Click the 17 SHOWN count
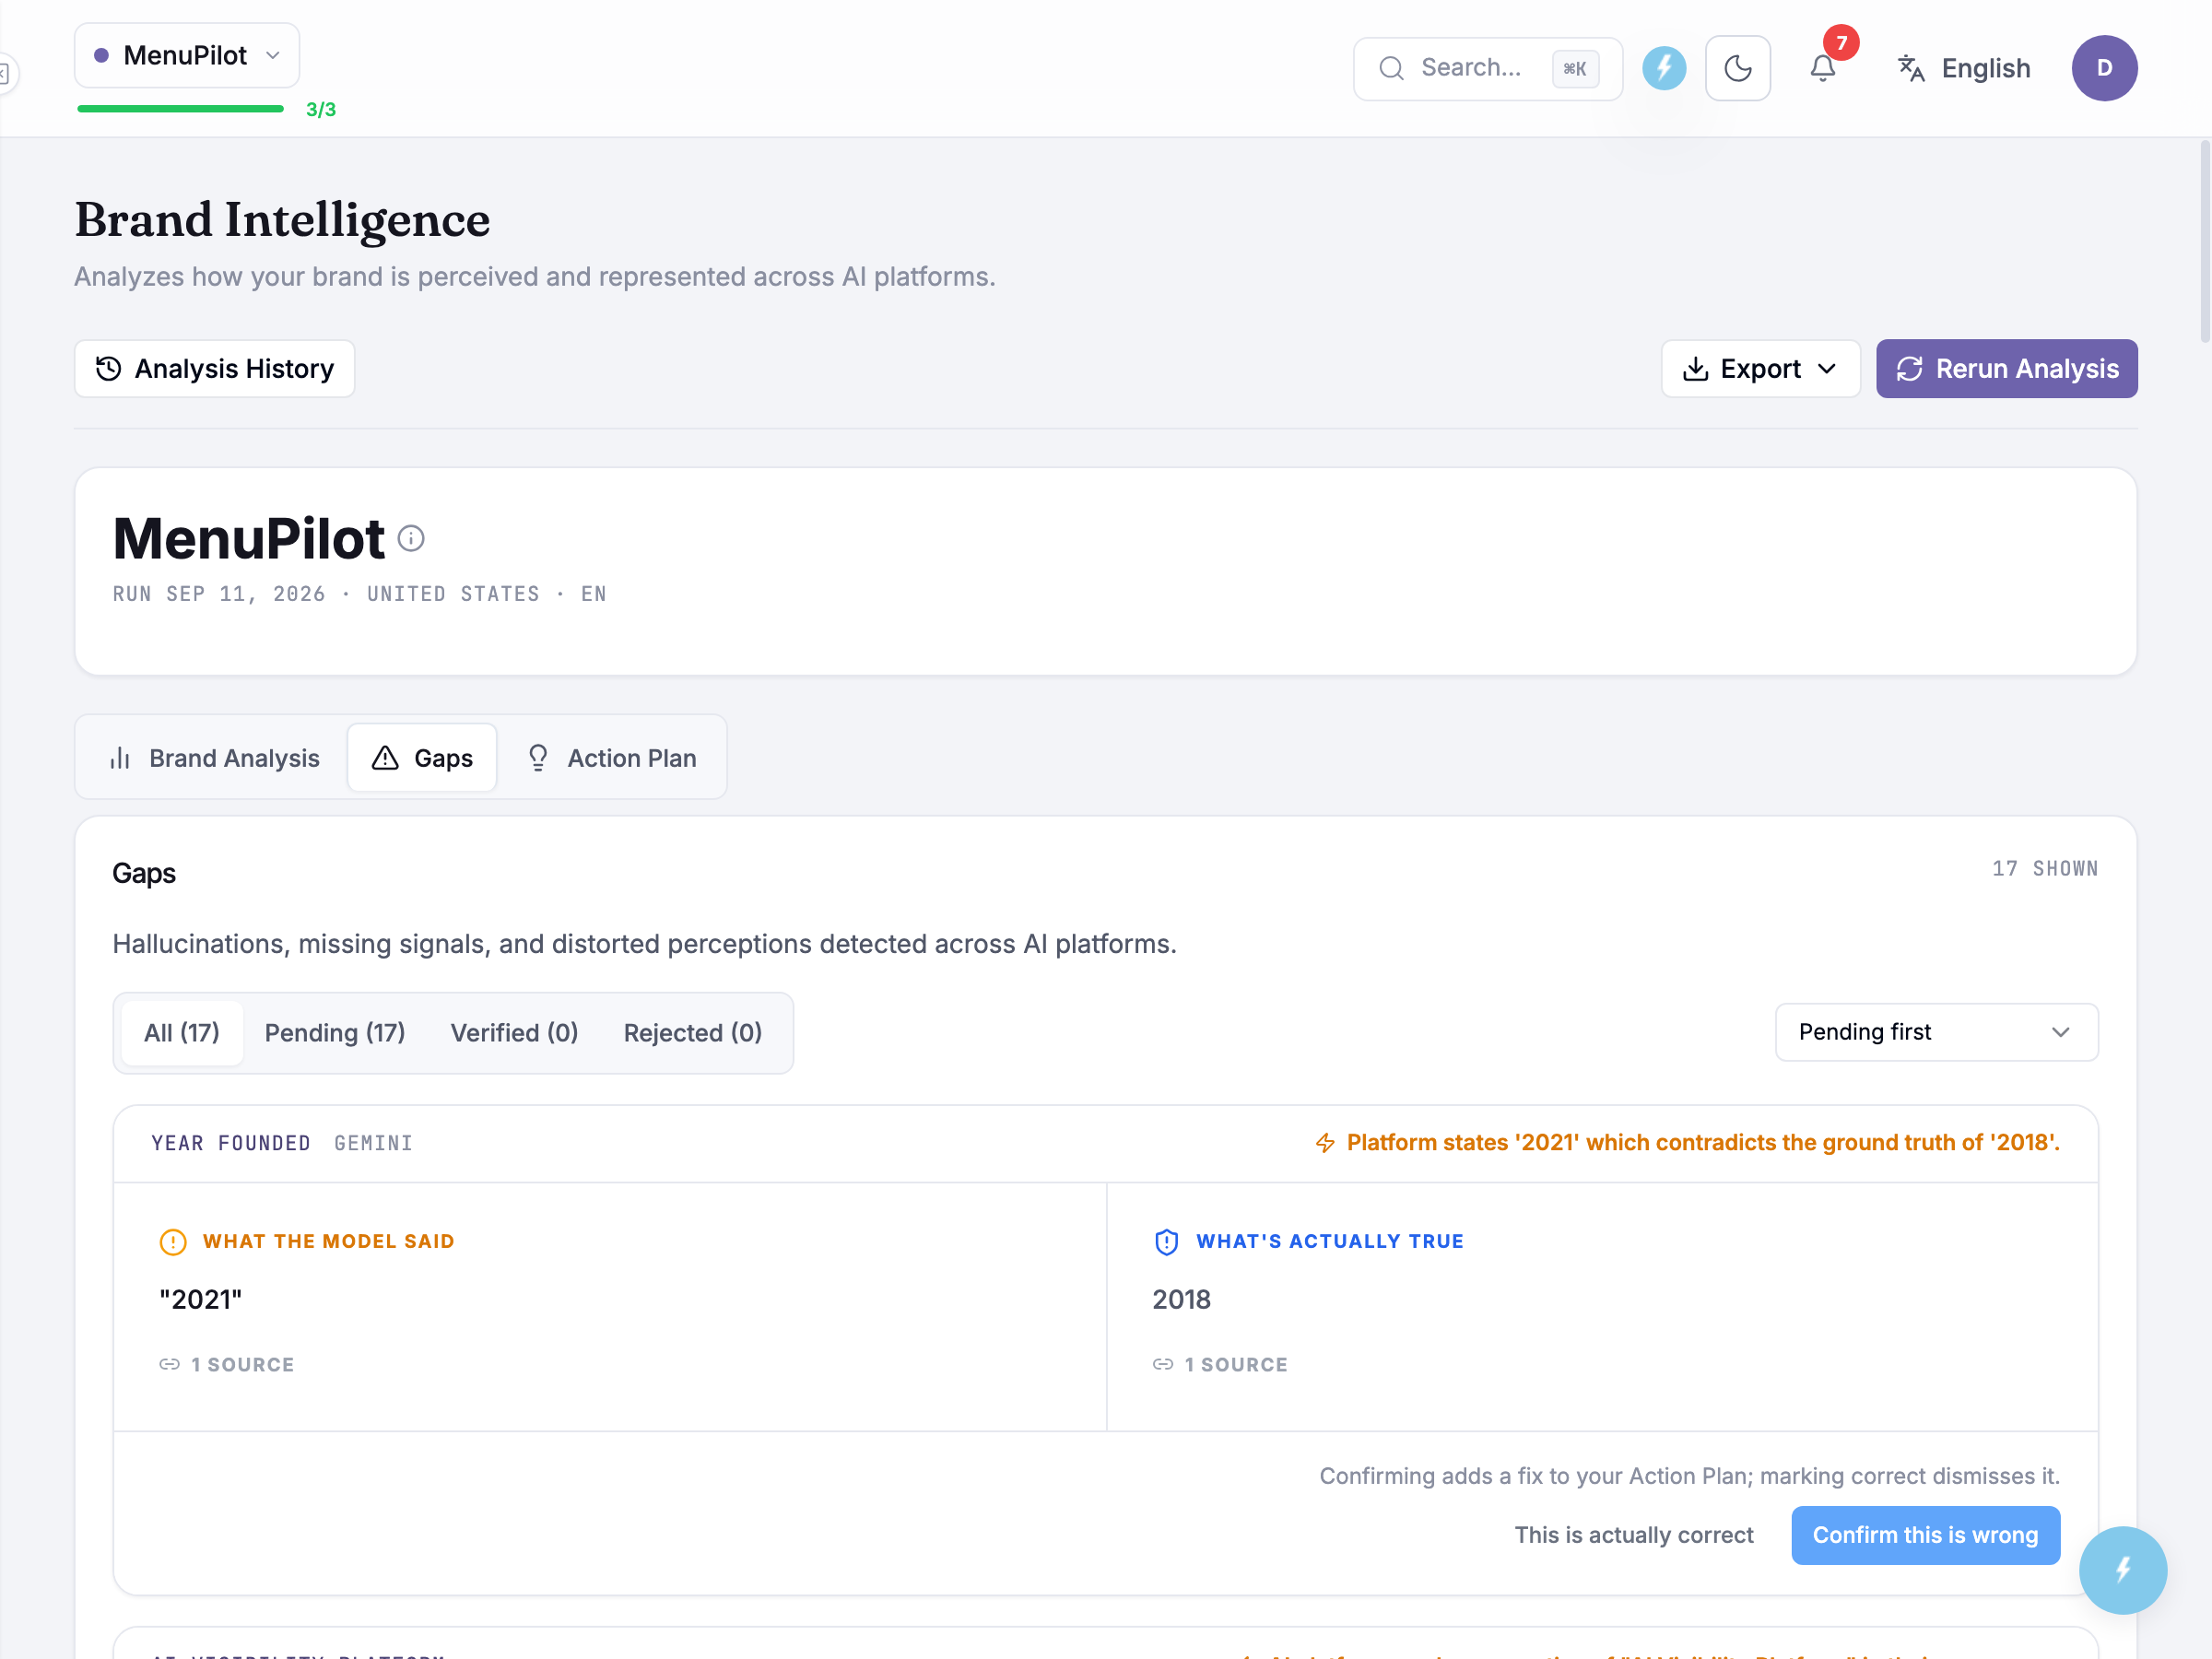Image resolution: width=2212 pixels, height=1659 pixels. [2044, 868]
